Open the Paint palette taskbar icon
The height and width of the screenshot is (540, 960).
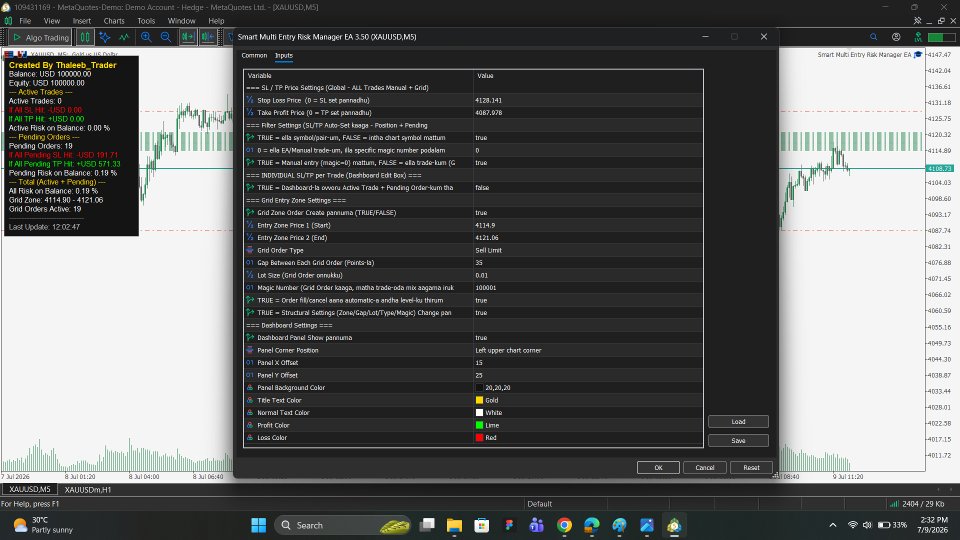click(619, 525)
